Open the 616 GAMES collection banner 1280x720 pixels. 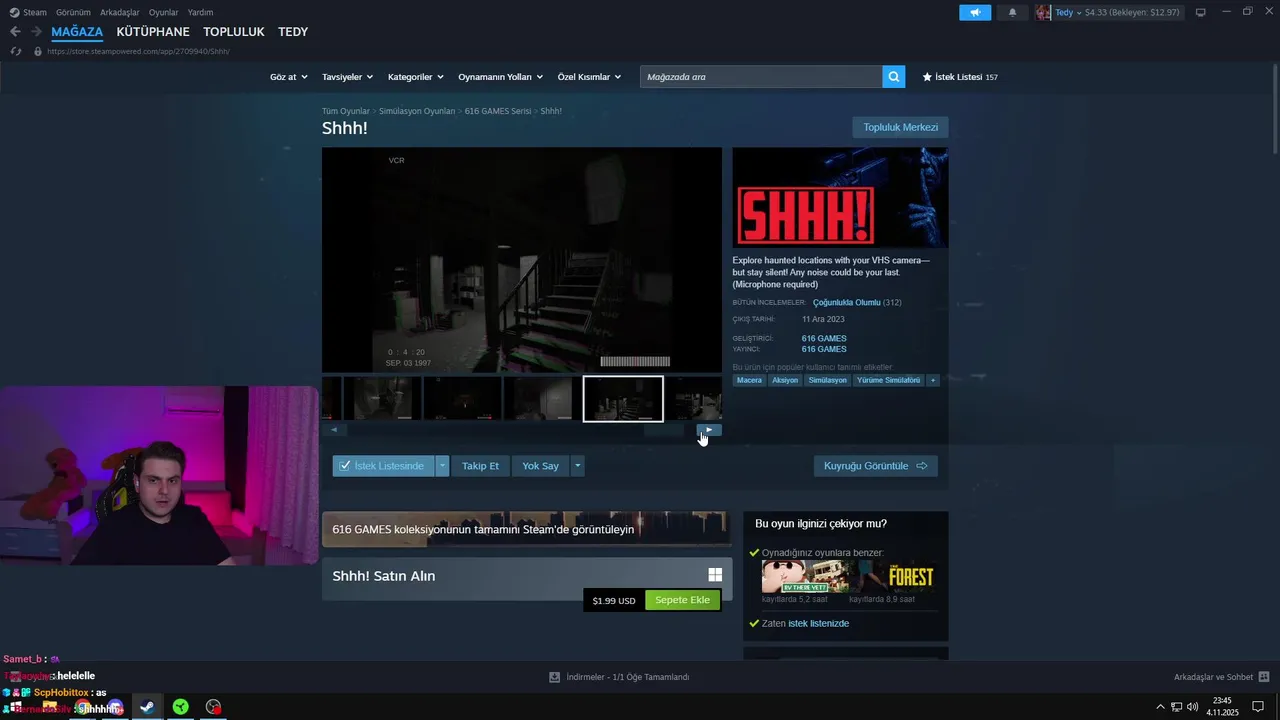click(x=527, y=529)
